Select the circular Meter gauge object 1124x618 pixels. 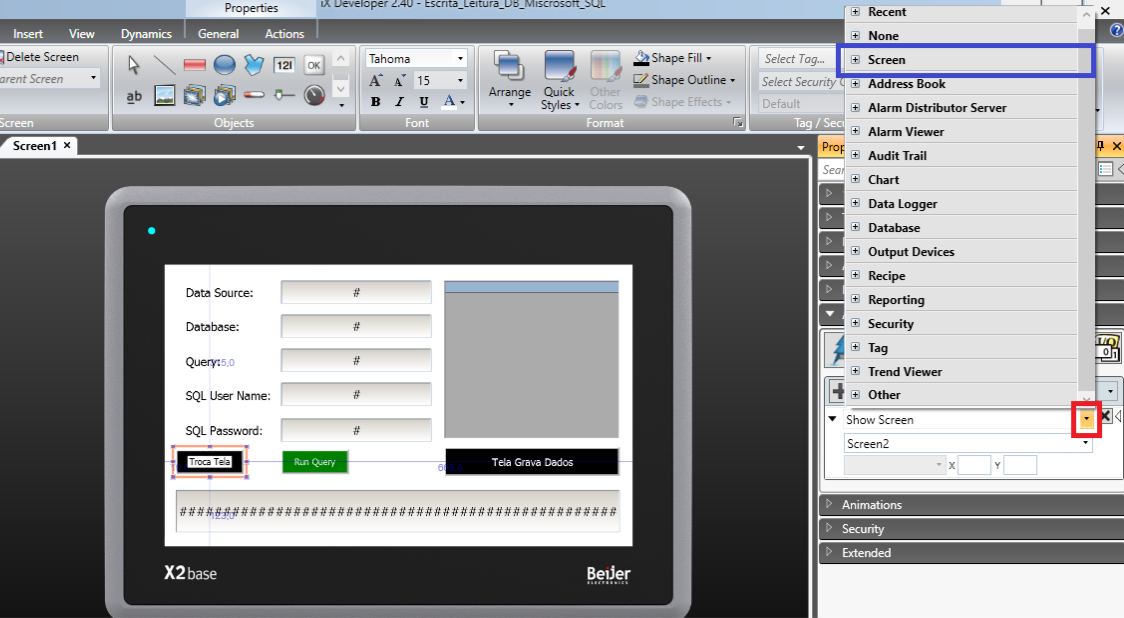[314, 95]
